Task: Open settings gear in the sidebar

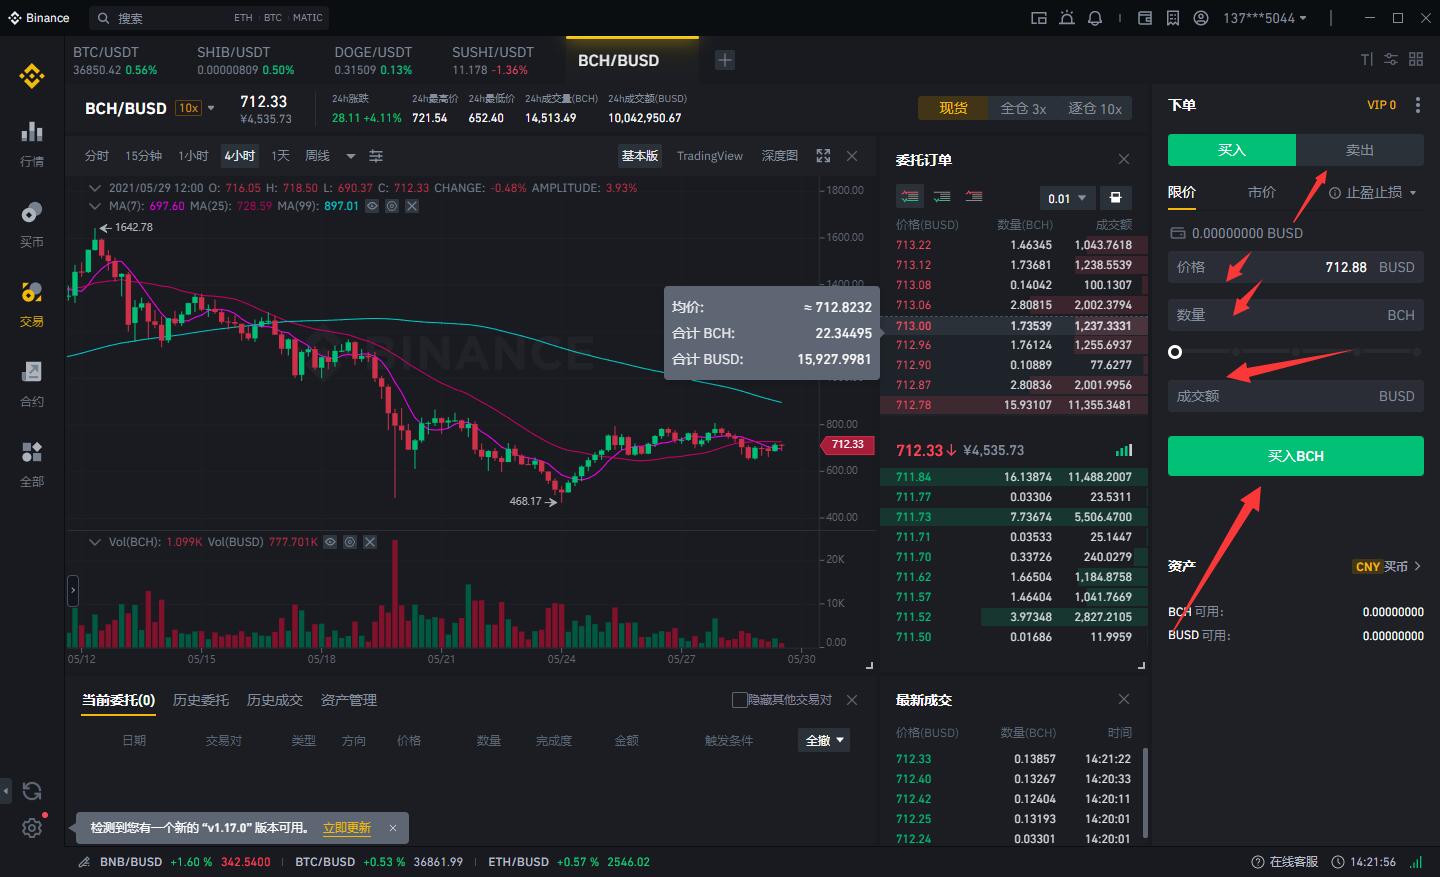Action: point(32,828)
